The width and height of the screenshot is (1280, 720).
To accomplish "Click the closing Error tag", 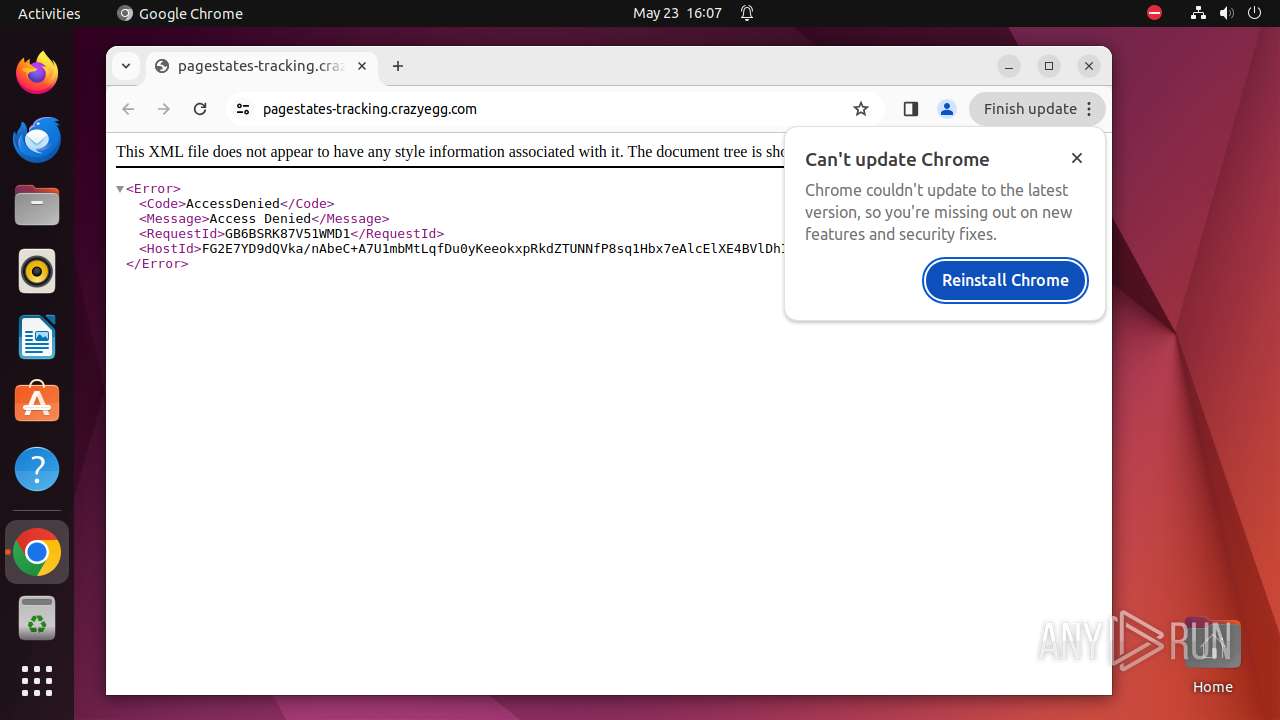I will [157, 264].
